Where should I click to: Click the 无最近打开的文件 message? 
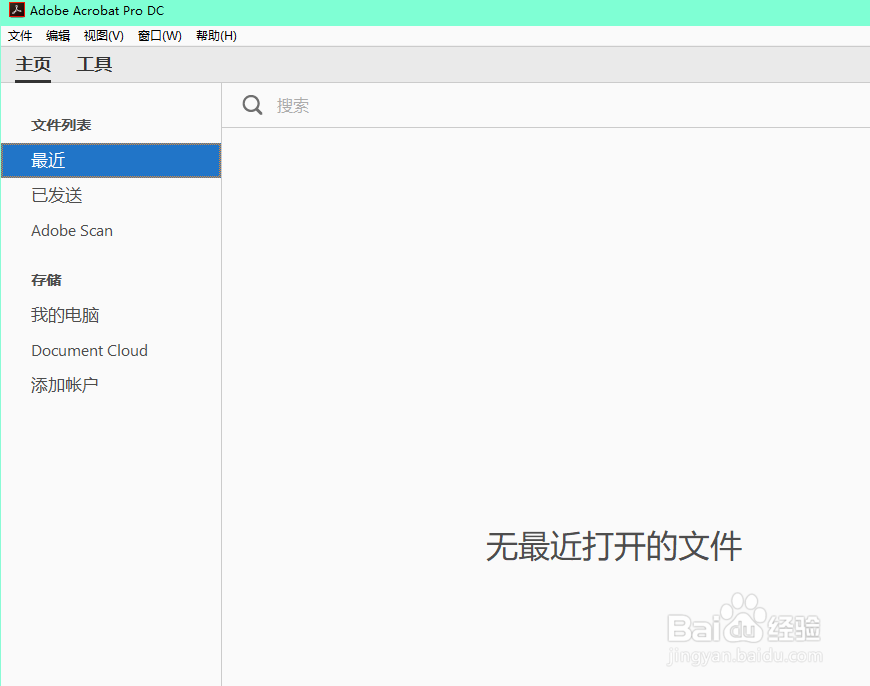coord(614,546)
